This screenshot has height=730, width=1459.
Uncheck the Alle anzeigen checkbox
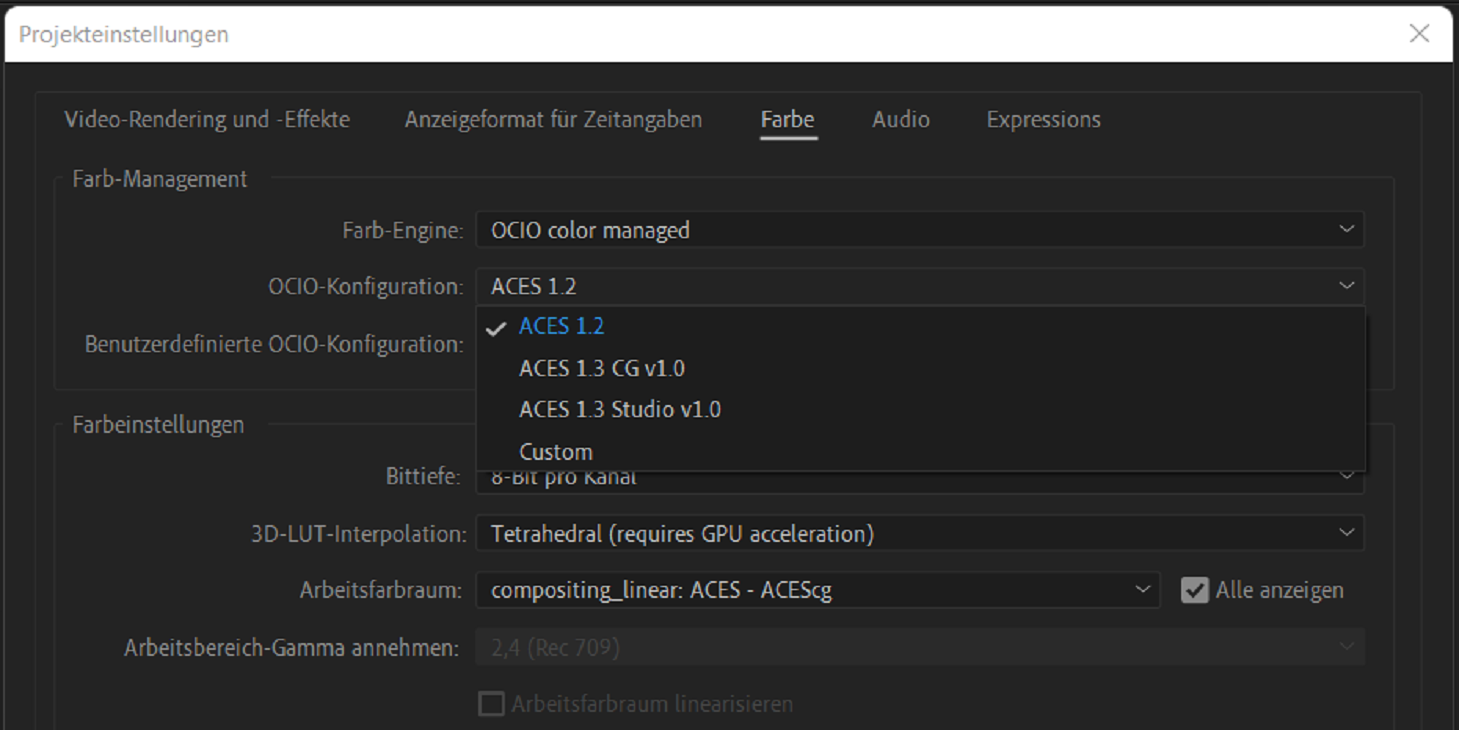(1194, 591)
